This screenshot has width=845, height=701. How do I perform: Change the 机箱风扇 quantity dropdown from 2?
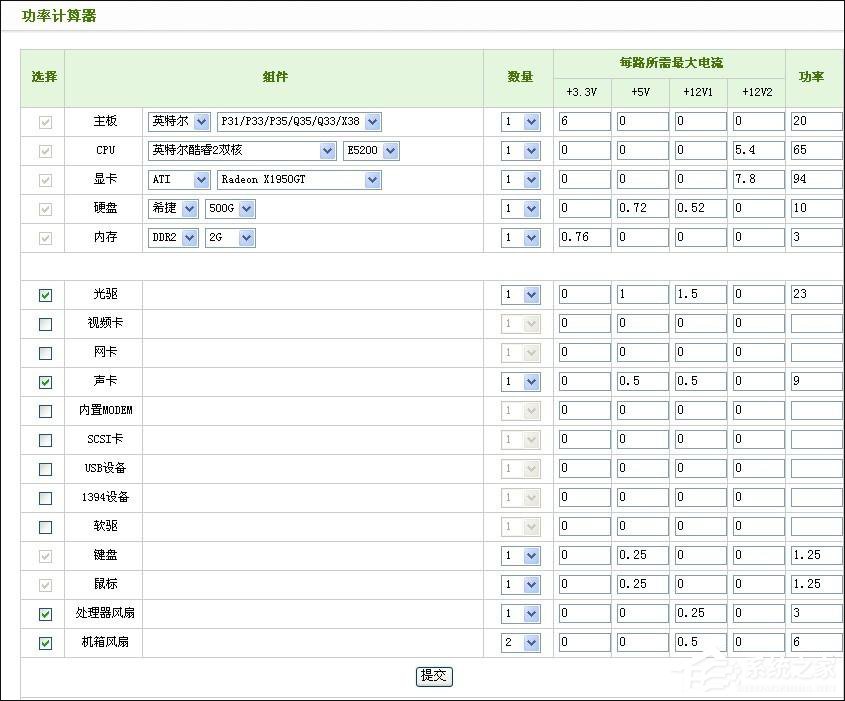(520, 642)
